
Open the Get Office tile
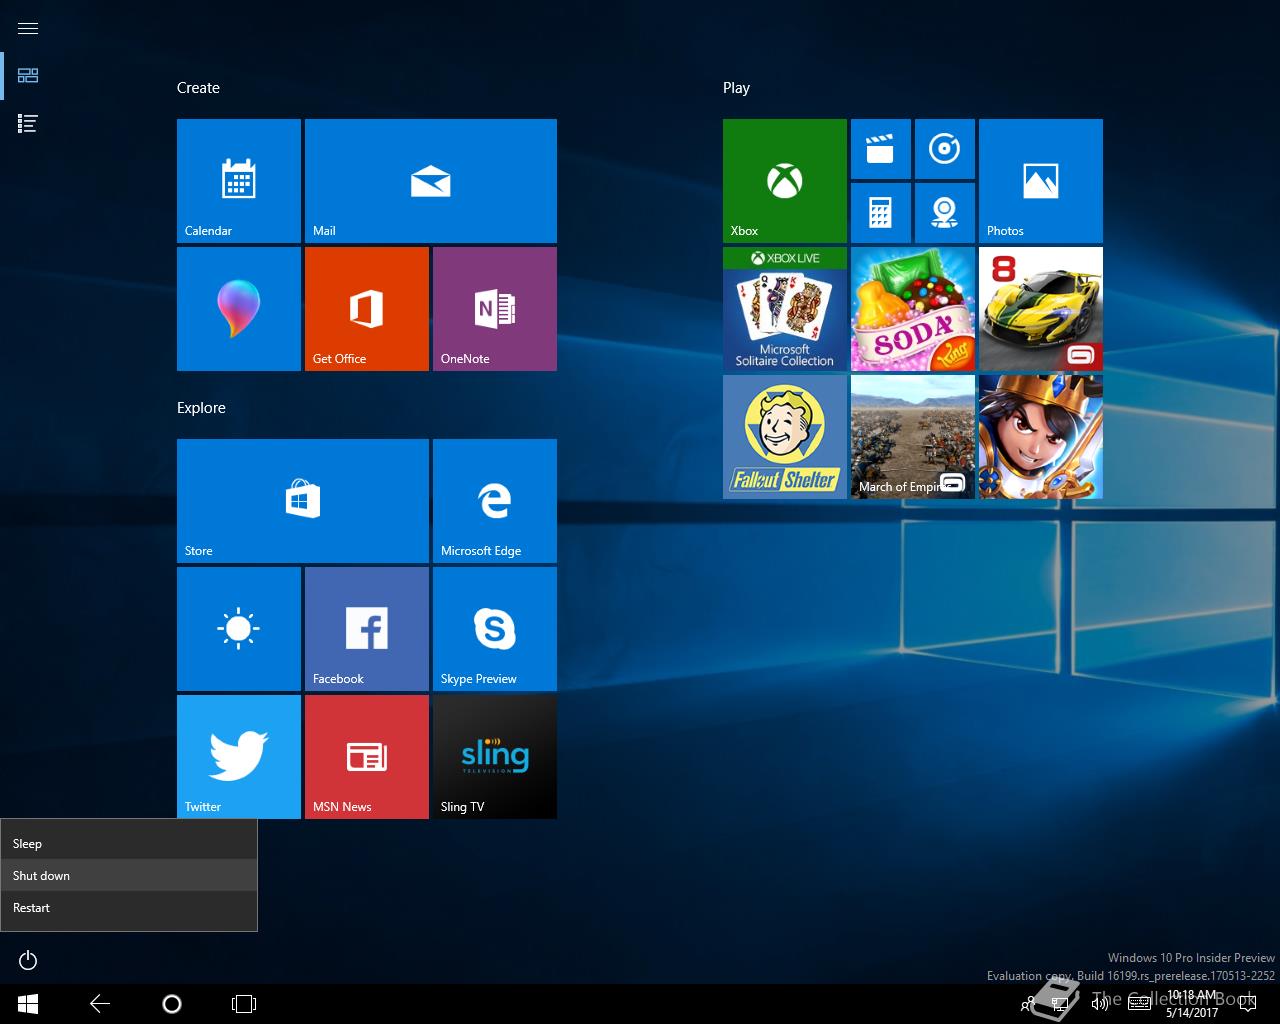[367, 309]
